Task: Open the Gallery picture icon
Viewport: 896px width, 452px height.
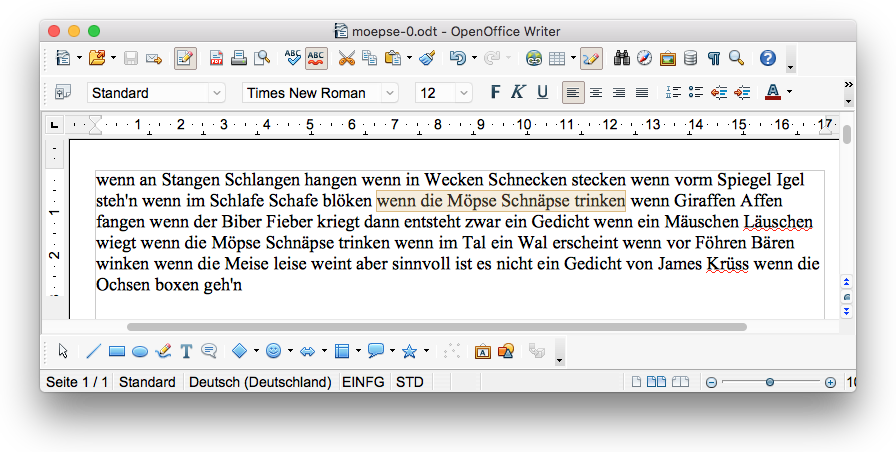Action: (668, 58)
